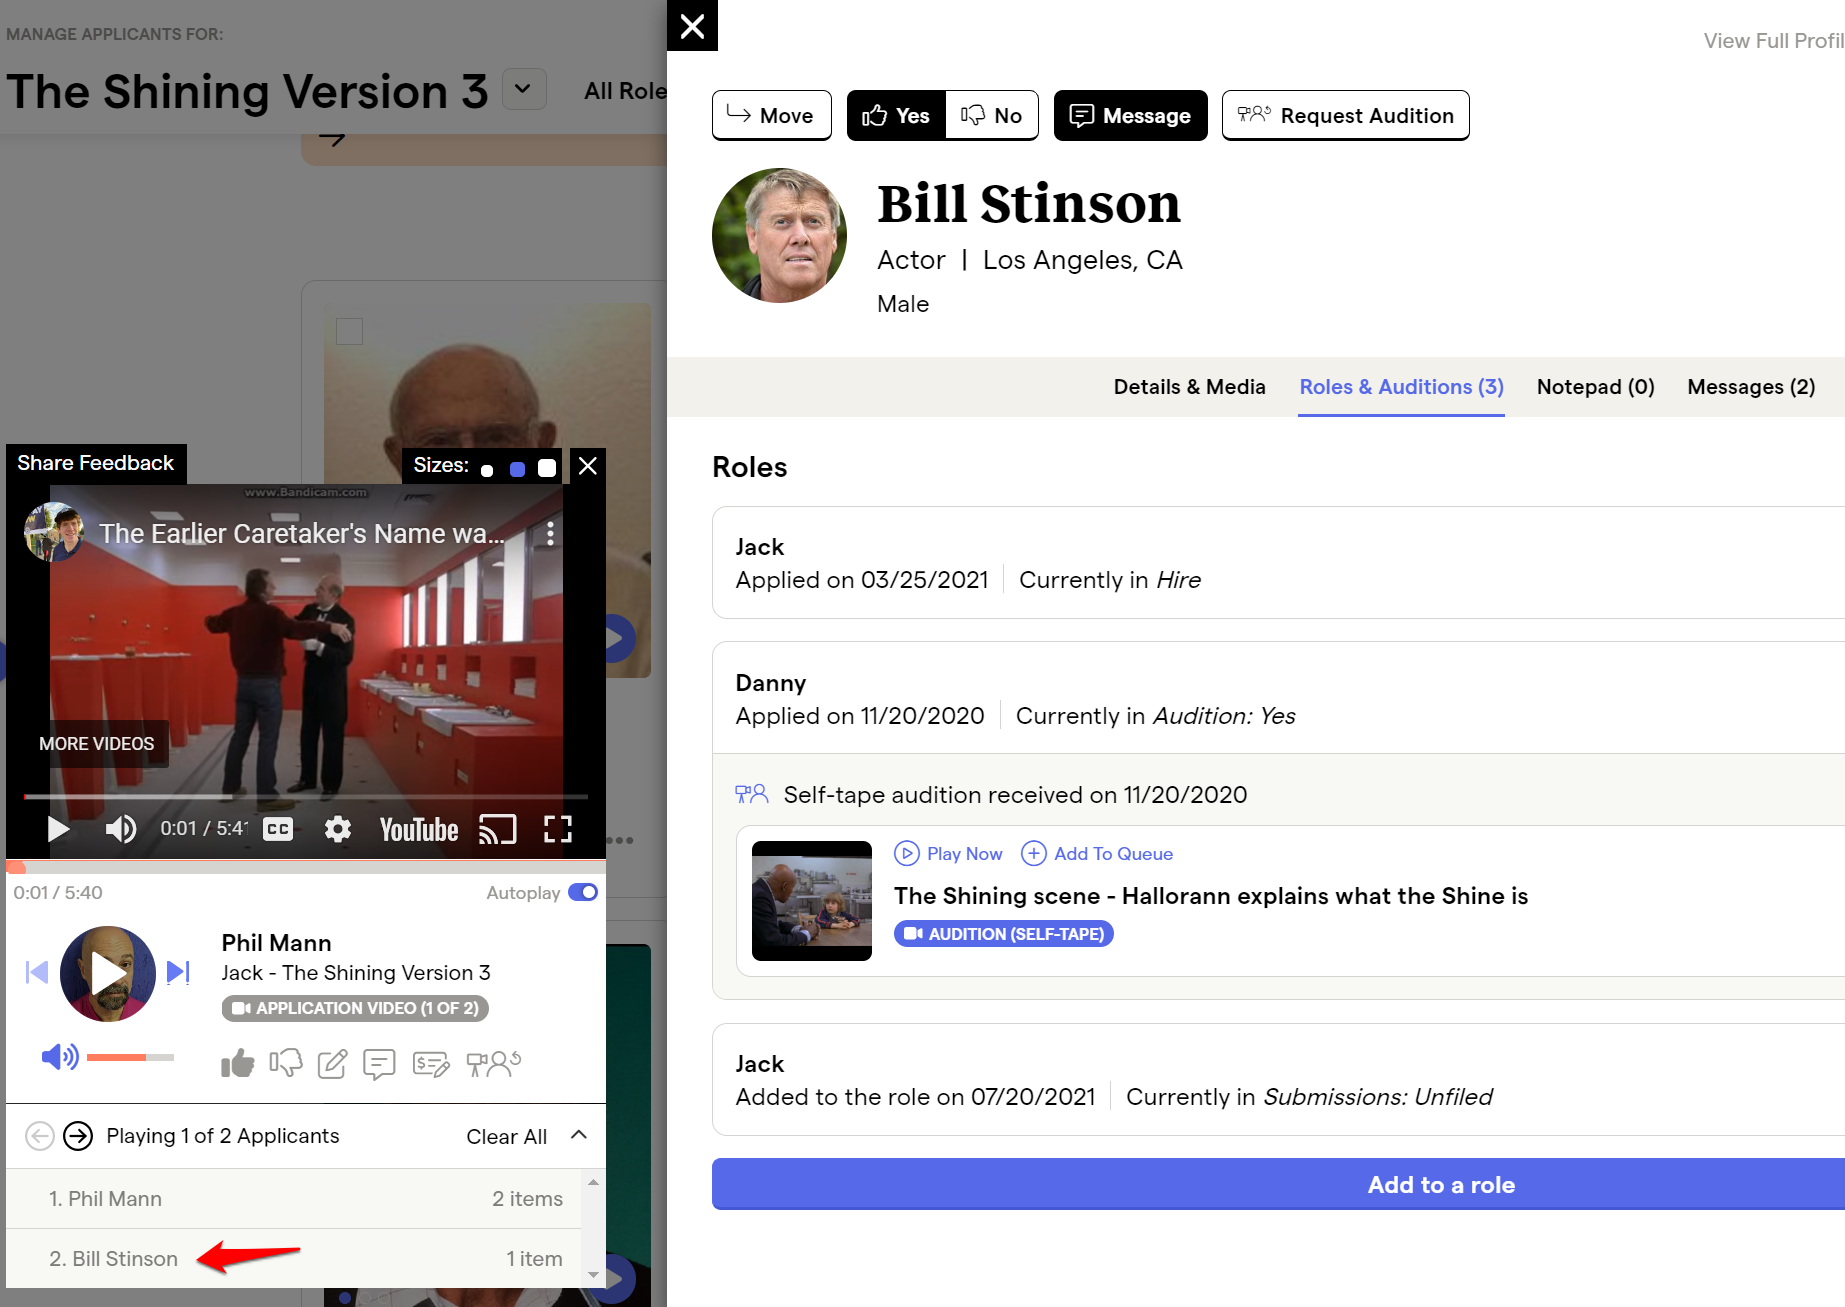Tick the applicant card checkbox
The height and width of the screenshot is (1307, 1845).
click(349, 331)
